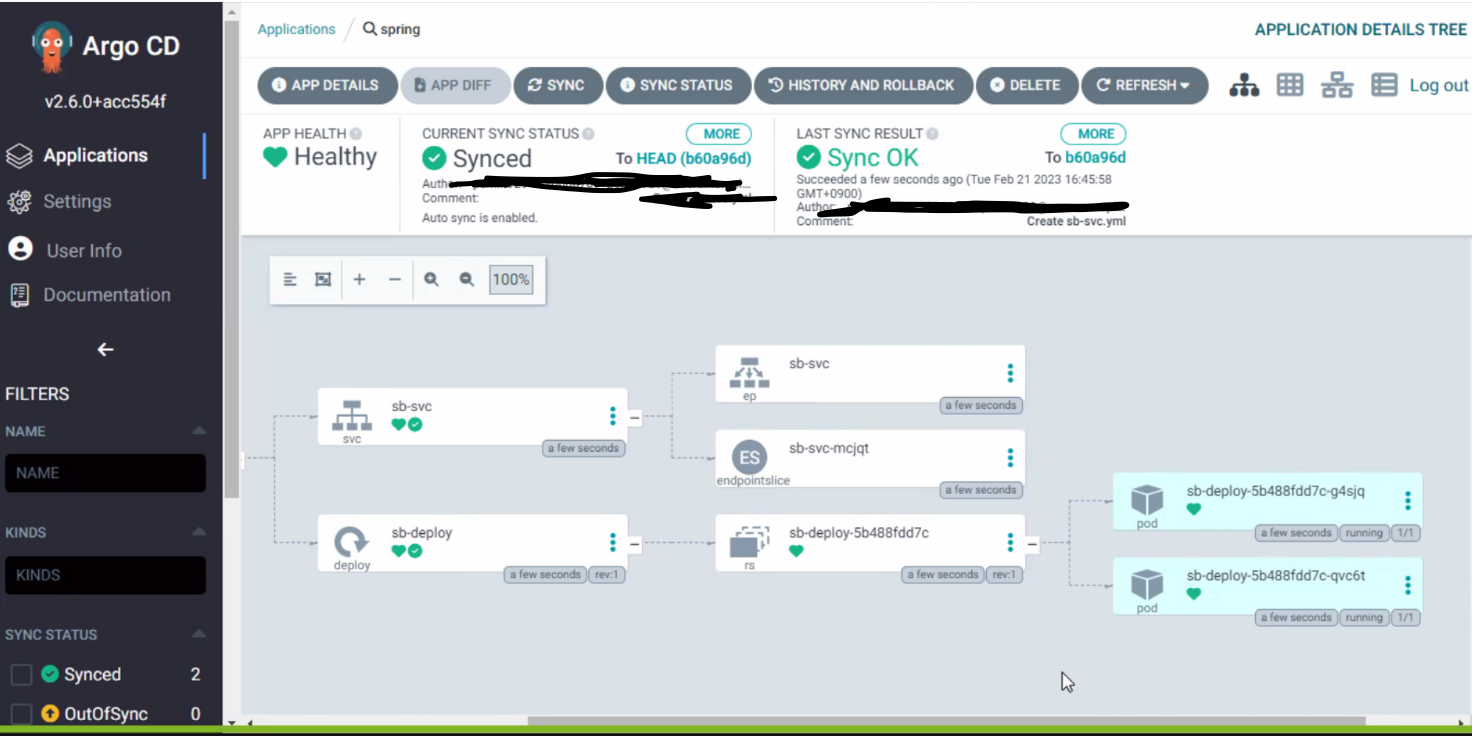Click the deploy icon on sb-deploy node

(351, 542)
